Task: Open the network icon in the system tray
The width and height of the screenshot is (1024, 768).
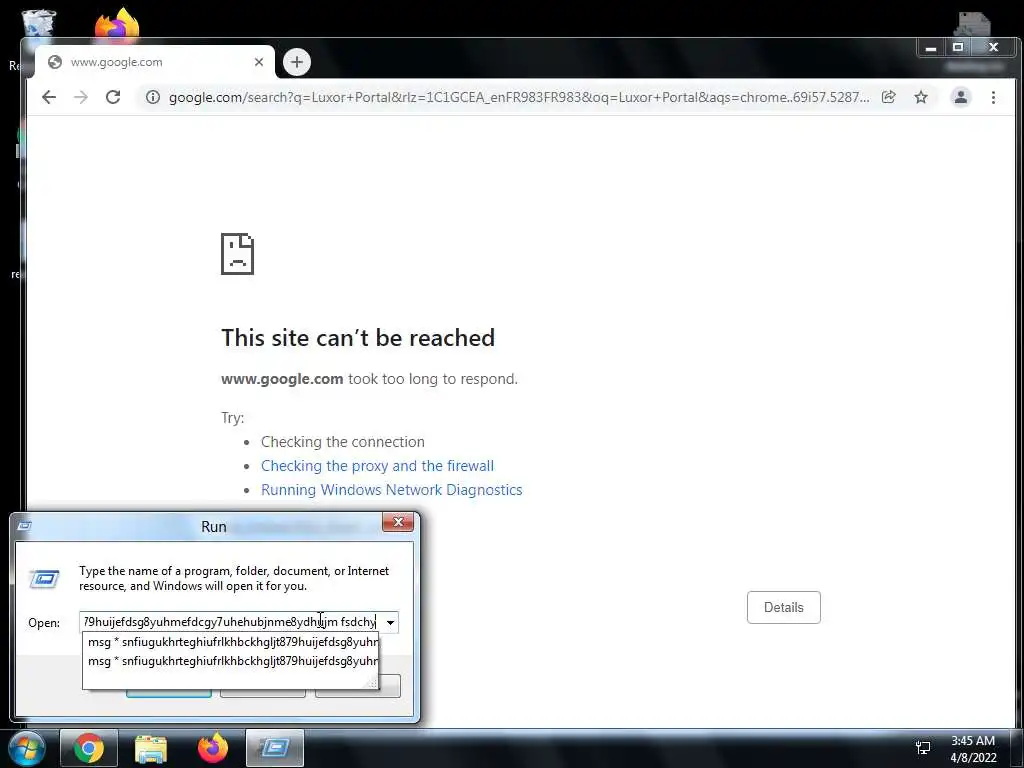Action: [923, 748]
